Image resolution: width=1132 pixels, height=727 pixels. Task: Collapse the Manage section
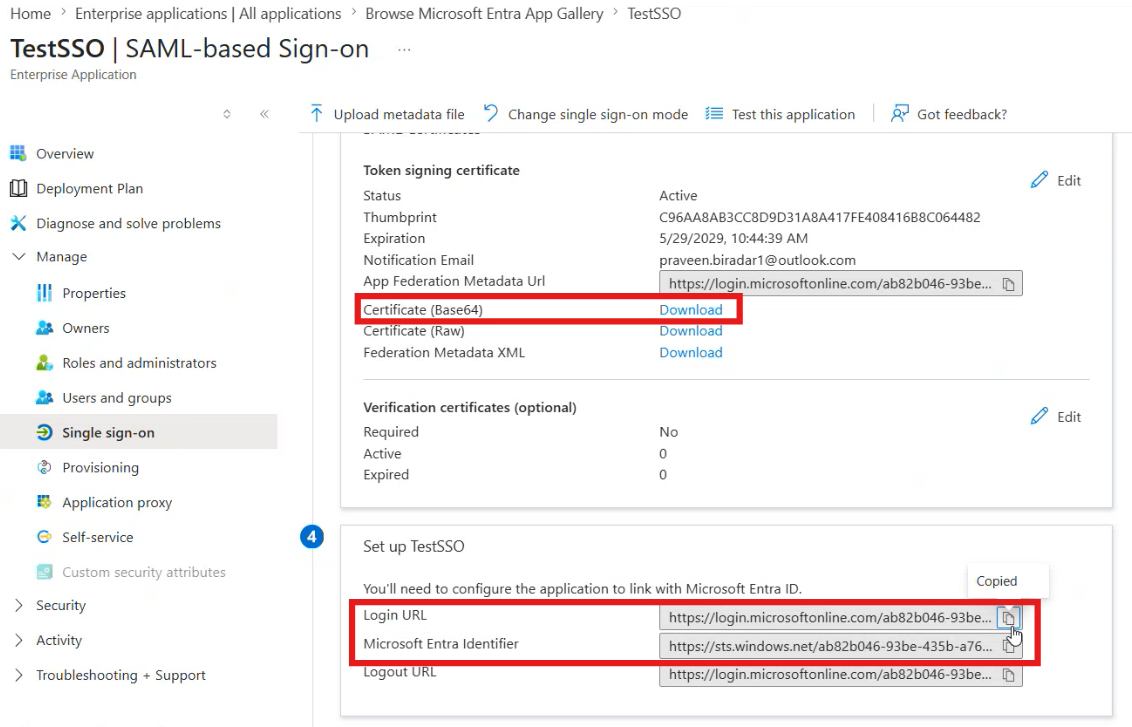pyautogui.click(x=19, y=256)
